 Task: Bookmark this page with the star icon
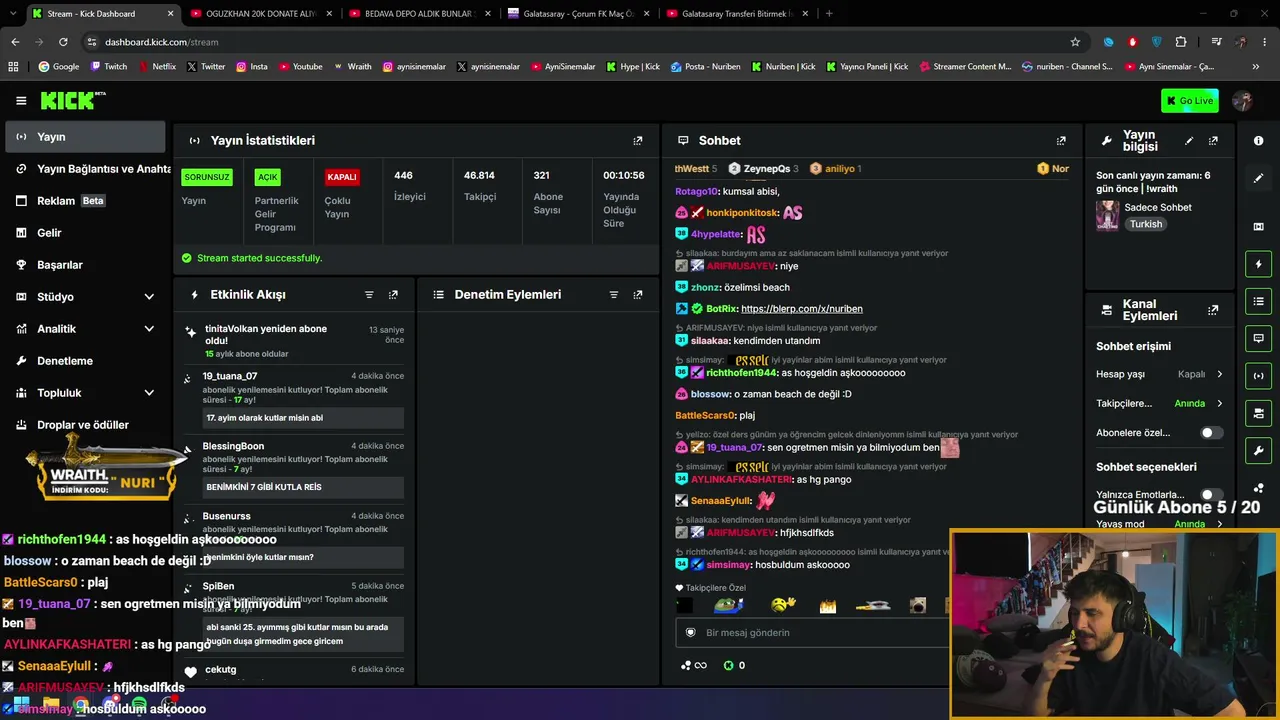coord(1075,42)
